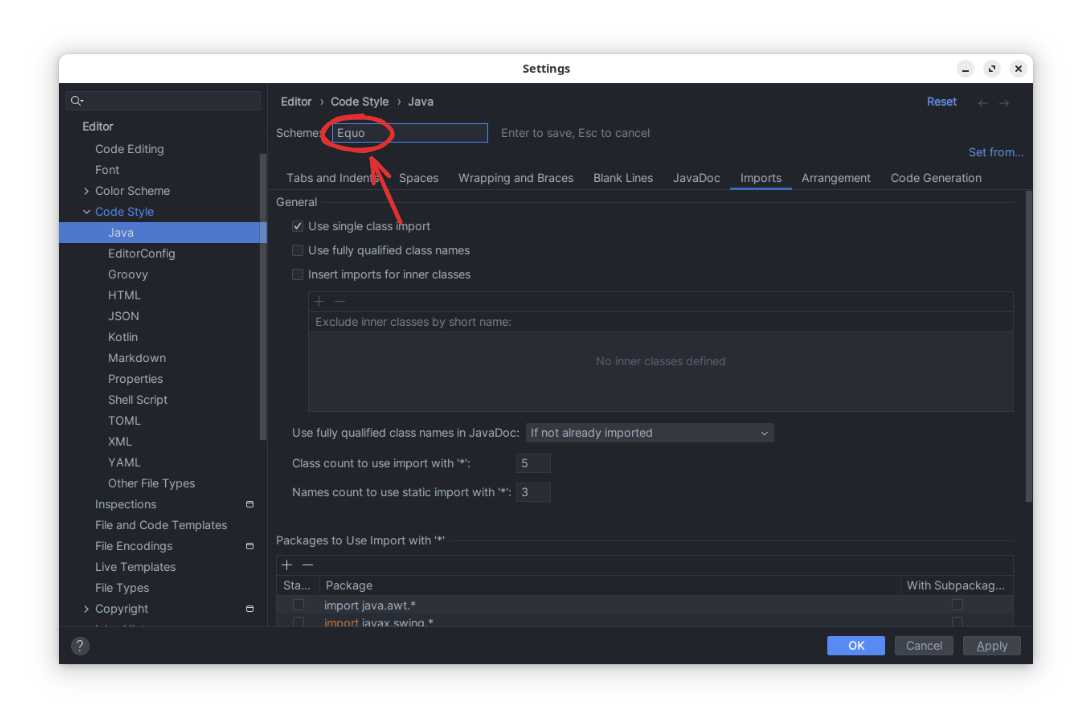Select TOML code style
Image resolution: width=1092 pixels, height=728 pixels.
[124, 421]
